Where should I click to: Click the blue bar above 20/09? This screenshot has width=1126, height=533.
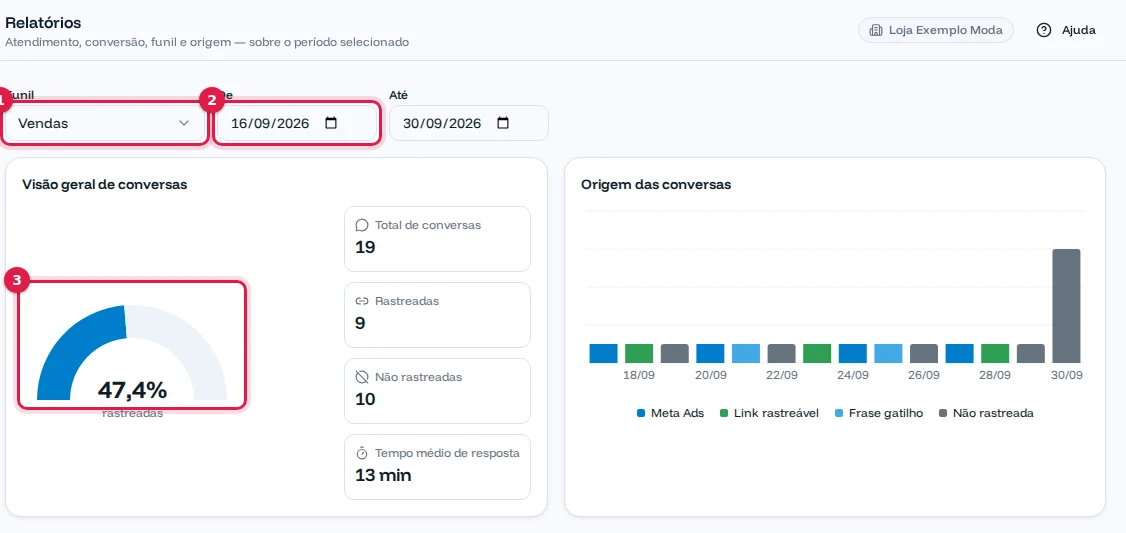coord(710,353)
